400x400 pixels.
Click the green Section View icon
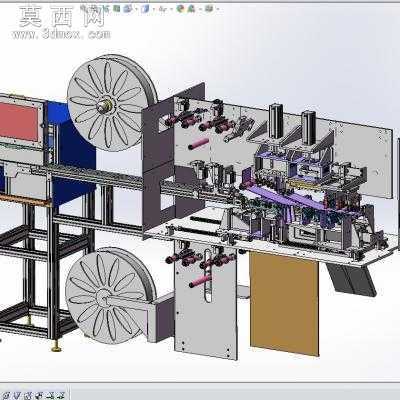pyautogui.click(x=116, y=9)
